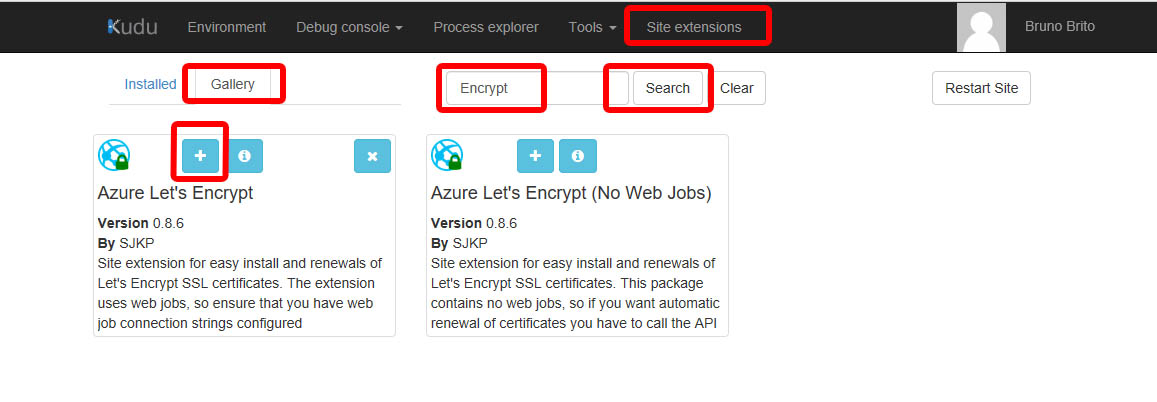Viewport: 1157px width, 402px height.
Task: Click the user avatar picture
Action: click(981, 27)
